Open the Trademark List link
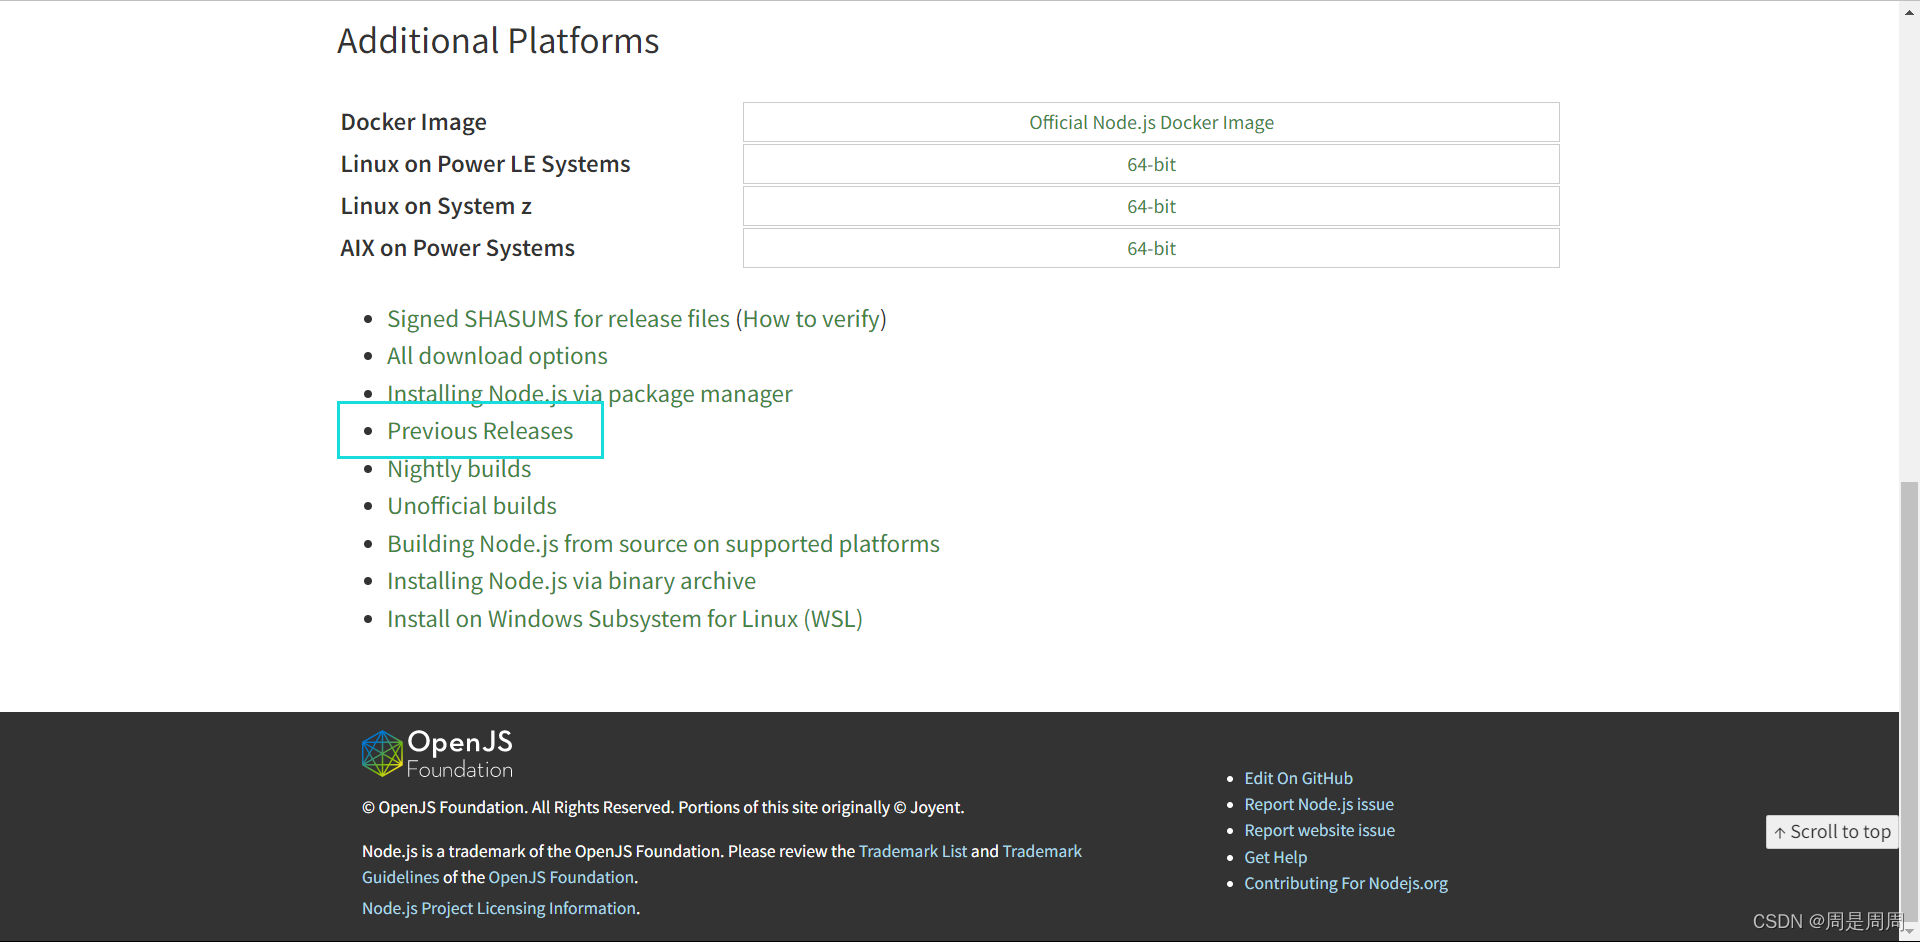 point(913,851)
